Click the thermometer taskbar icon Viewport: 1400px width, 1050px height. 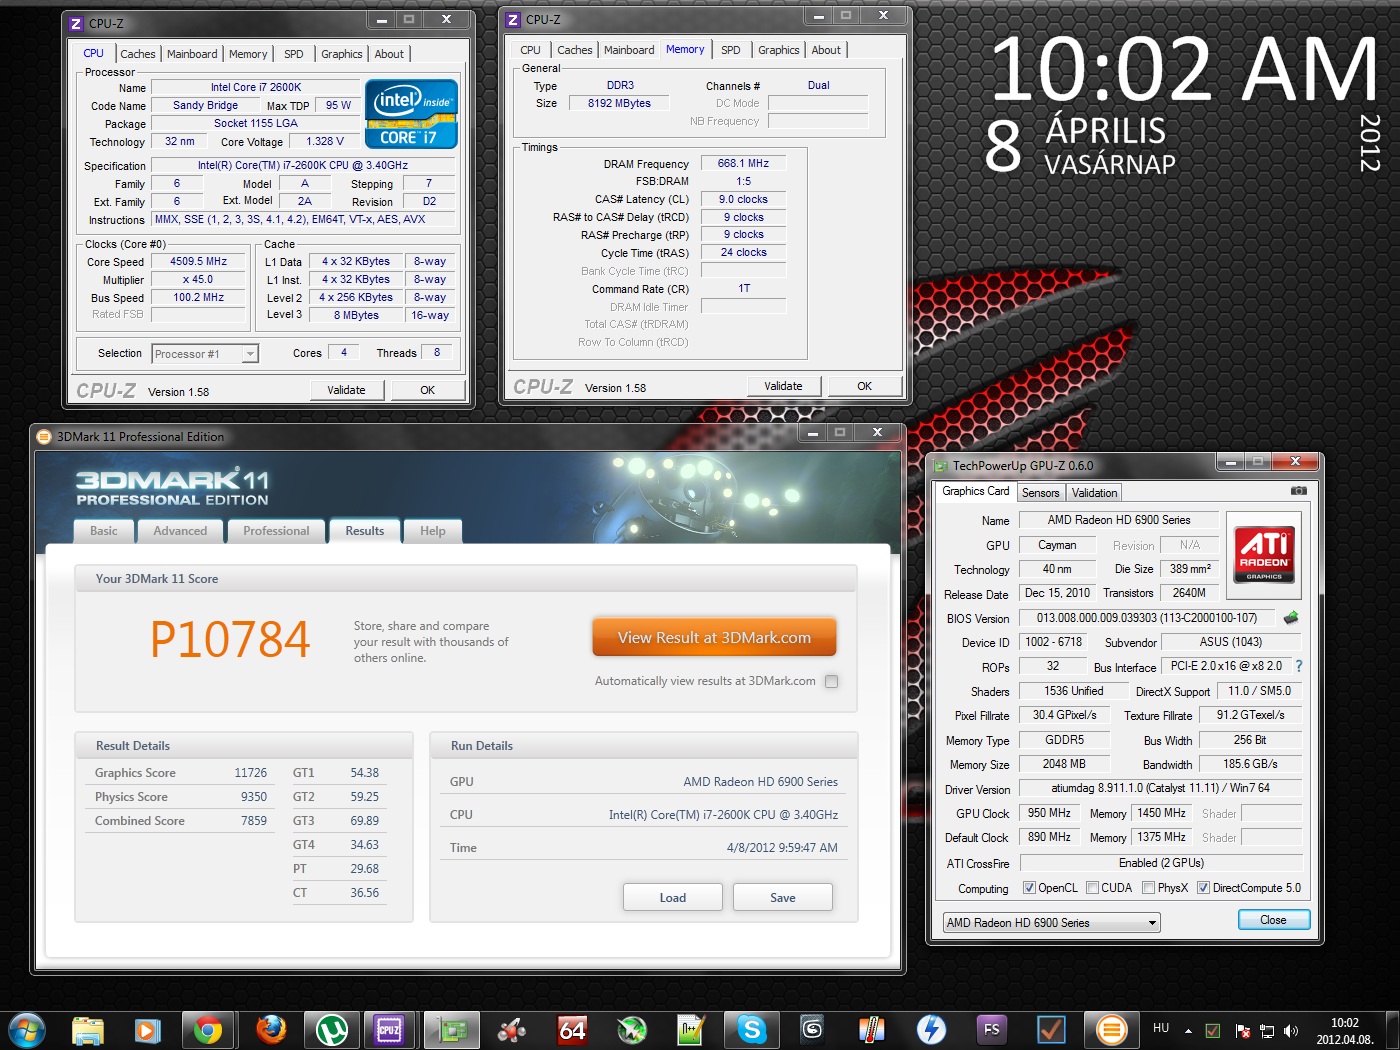pos(871,1029)
